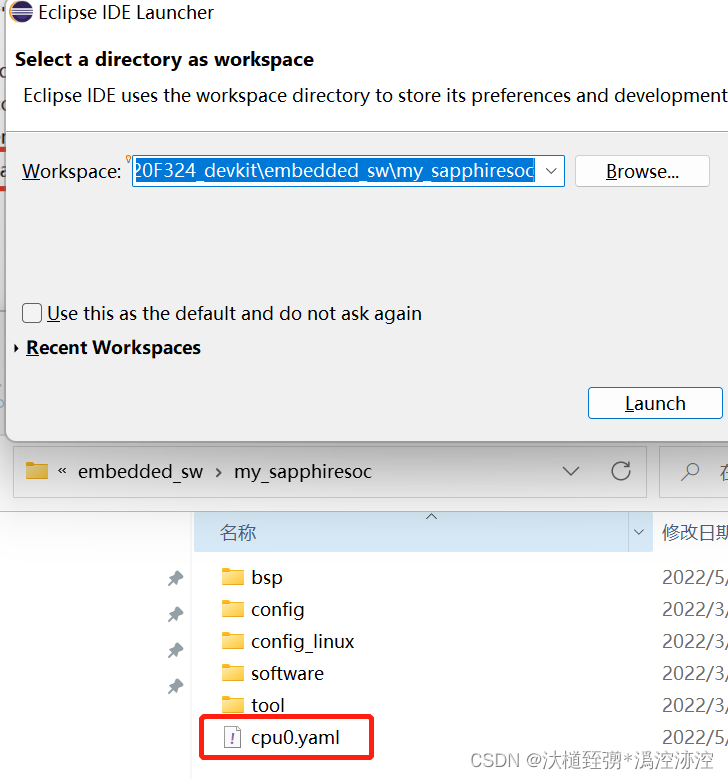Select 'my_sapphiresoc' breadcrumb in address bar
This screenshot has width=728, height=779.
coord(303,471)
